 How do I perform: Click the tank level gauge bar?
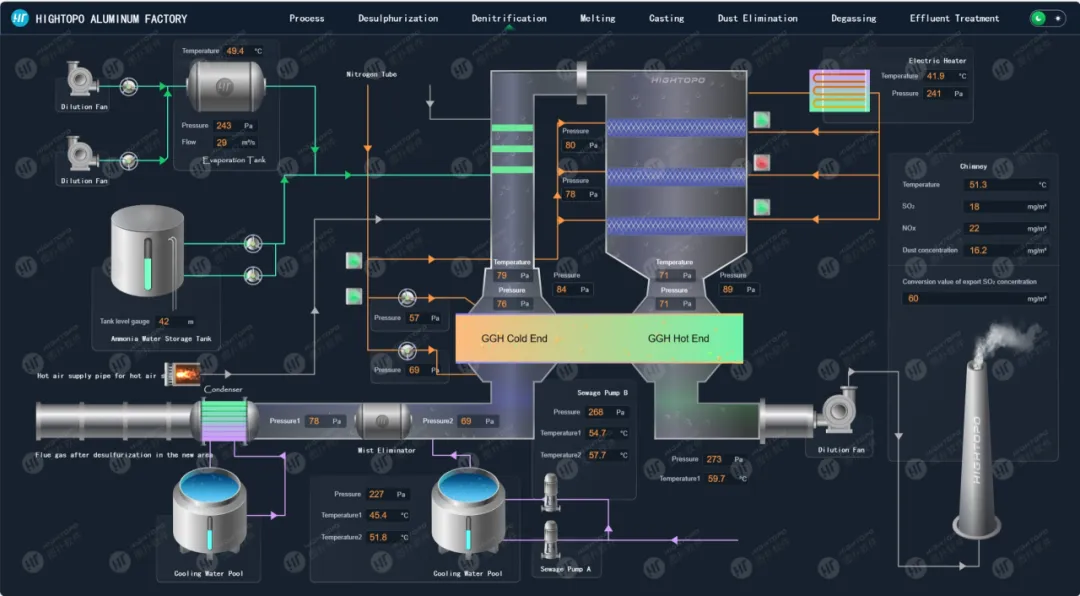click(147, 264)
